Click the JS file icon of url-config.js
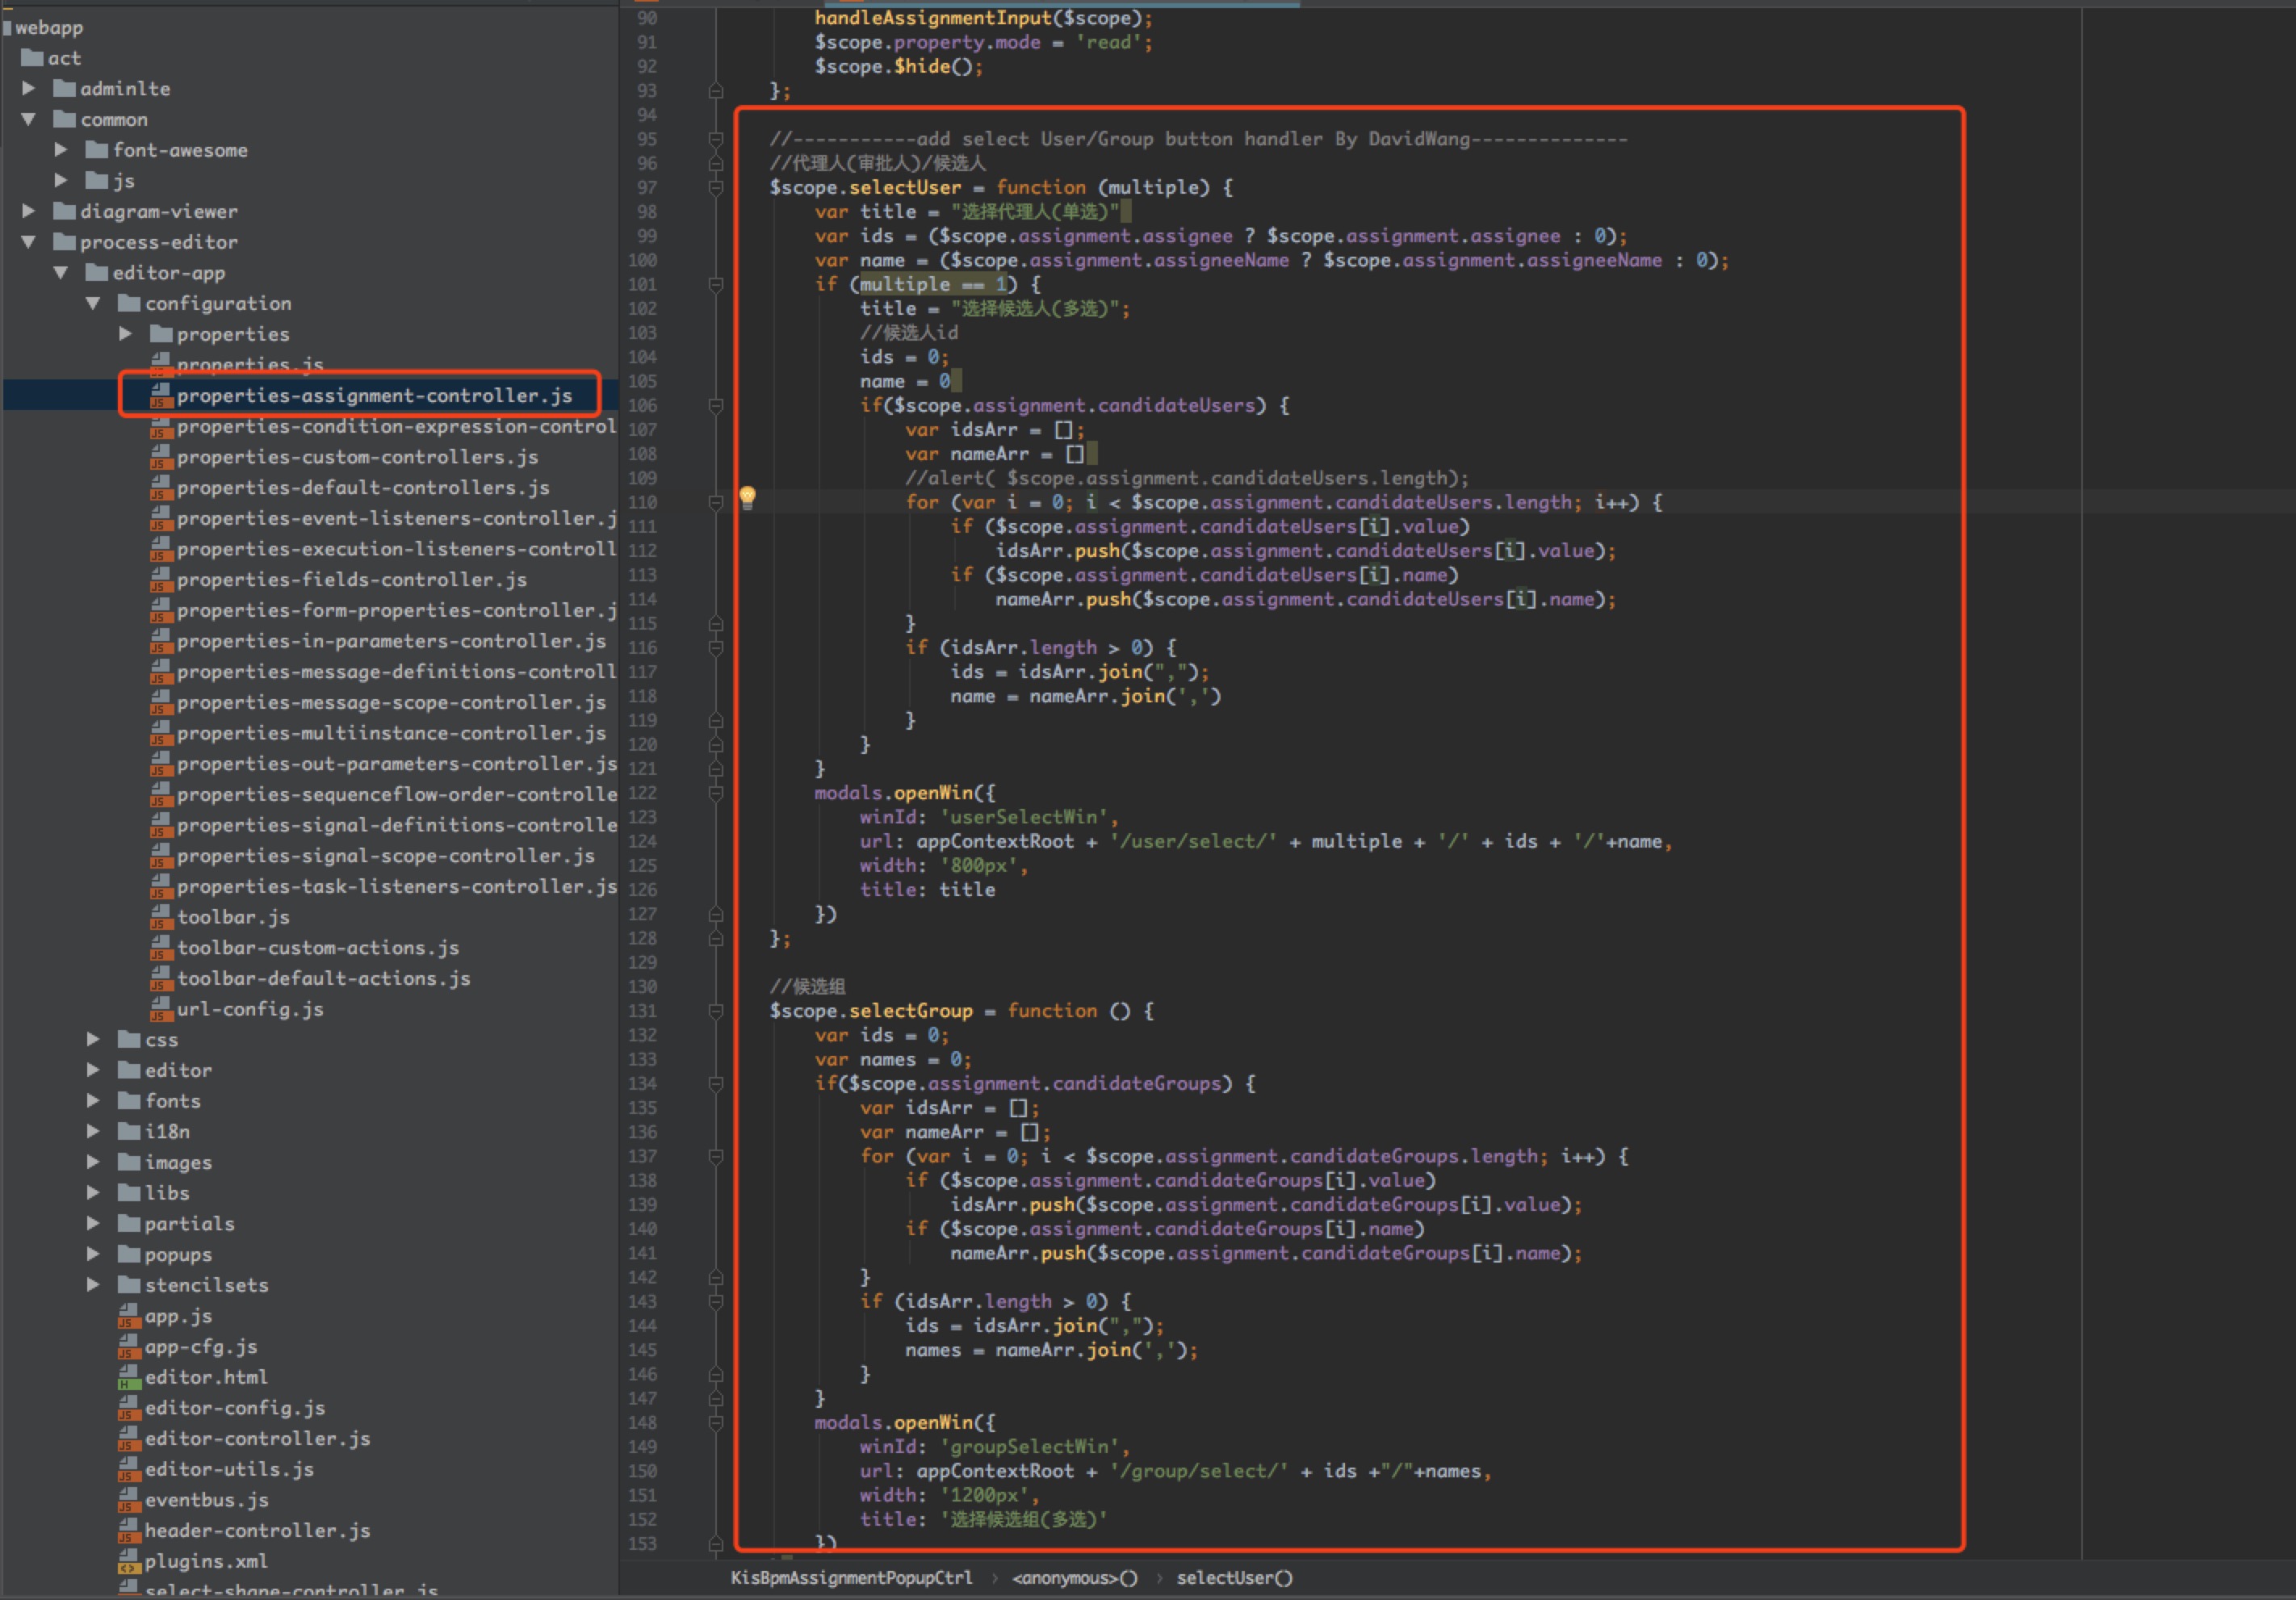This screenshot has height=1600, width=2296. point(161,1009)
